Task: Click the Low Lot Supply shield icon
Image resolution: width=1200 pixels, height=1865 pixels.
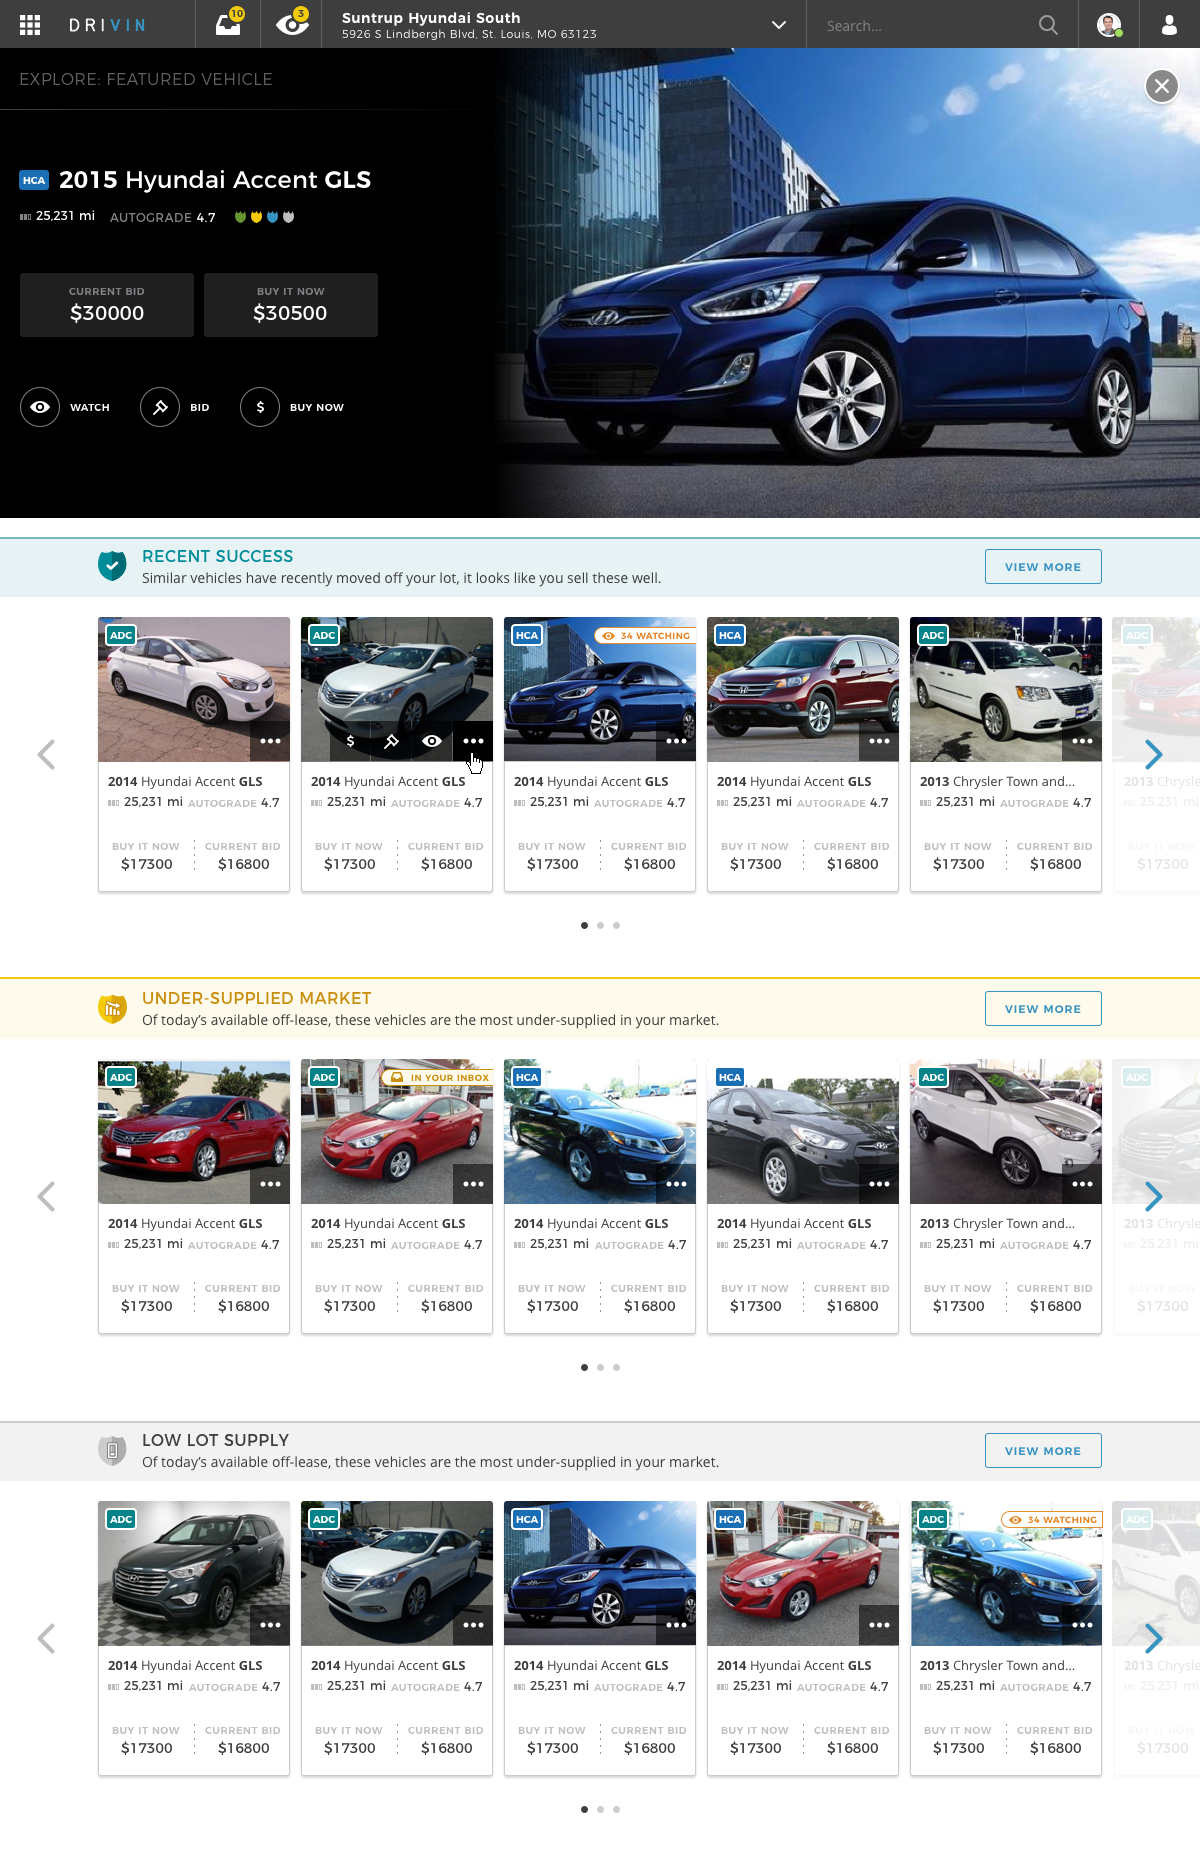Action: click(x=112, y=1450)
